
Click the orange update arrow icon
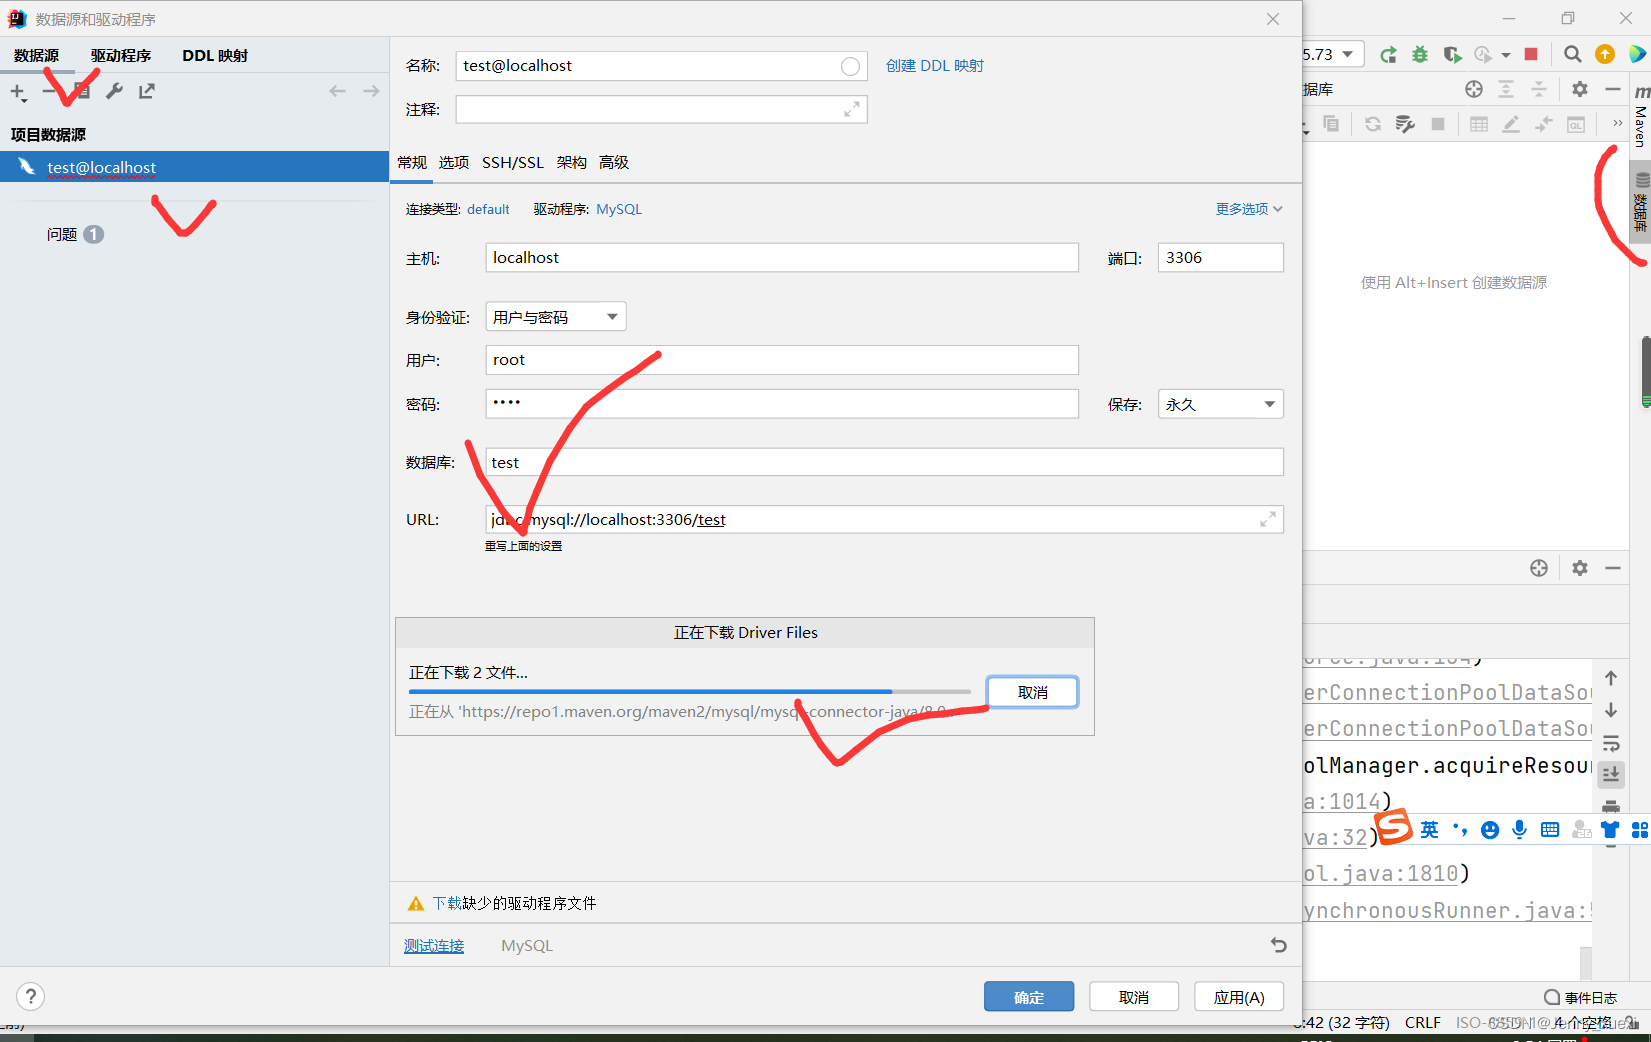(1605, 54)
